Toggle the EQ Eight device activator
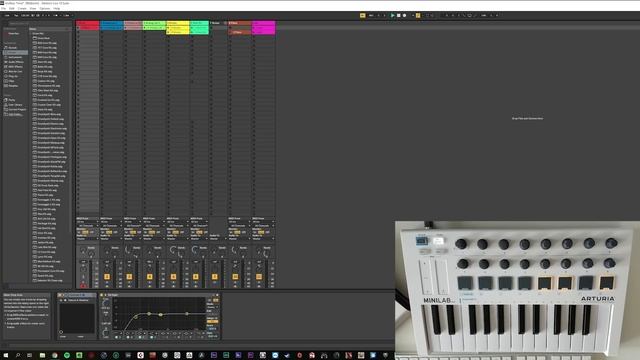640x360 pixels. (103, 295)
